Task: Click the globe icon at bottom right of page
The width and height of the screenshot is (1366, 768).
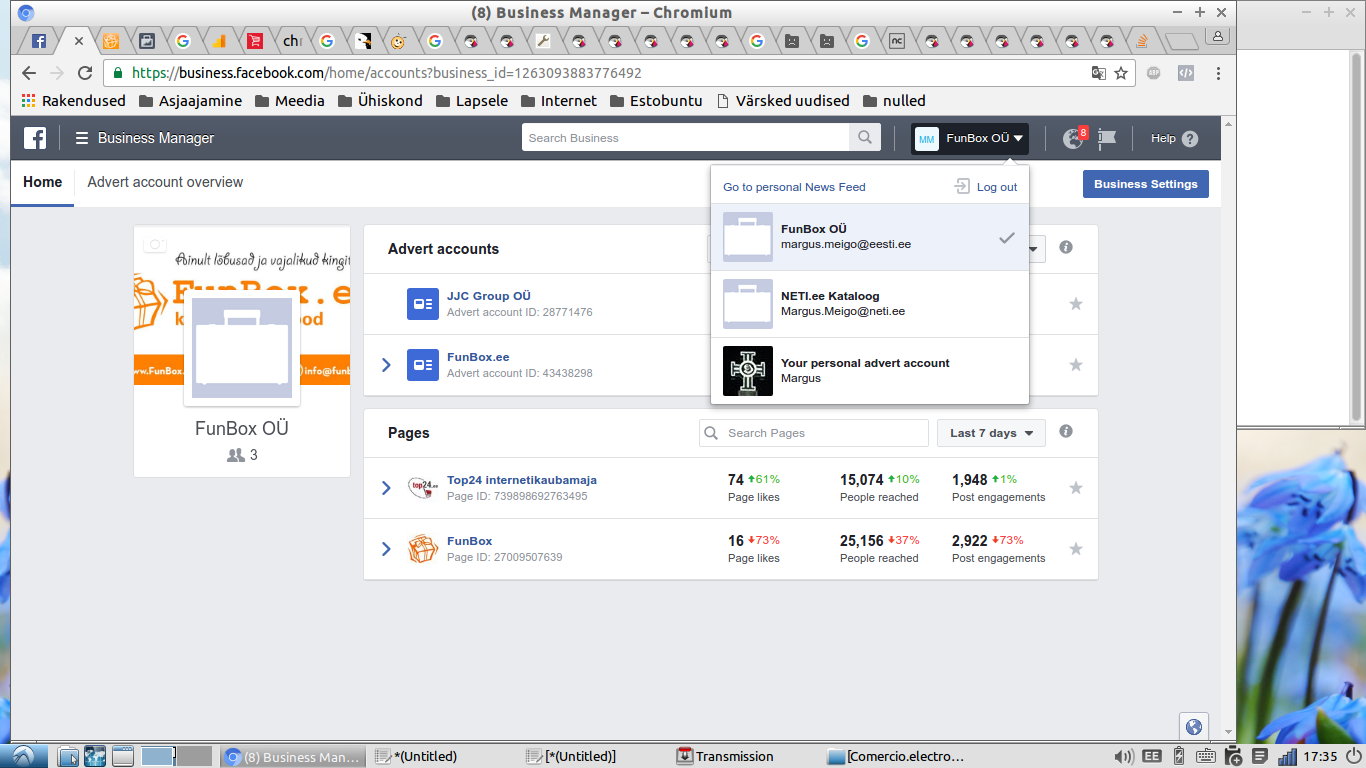Action: pos(1193,727)
